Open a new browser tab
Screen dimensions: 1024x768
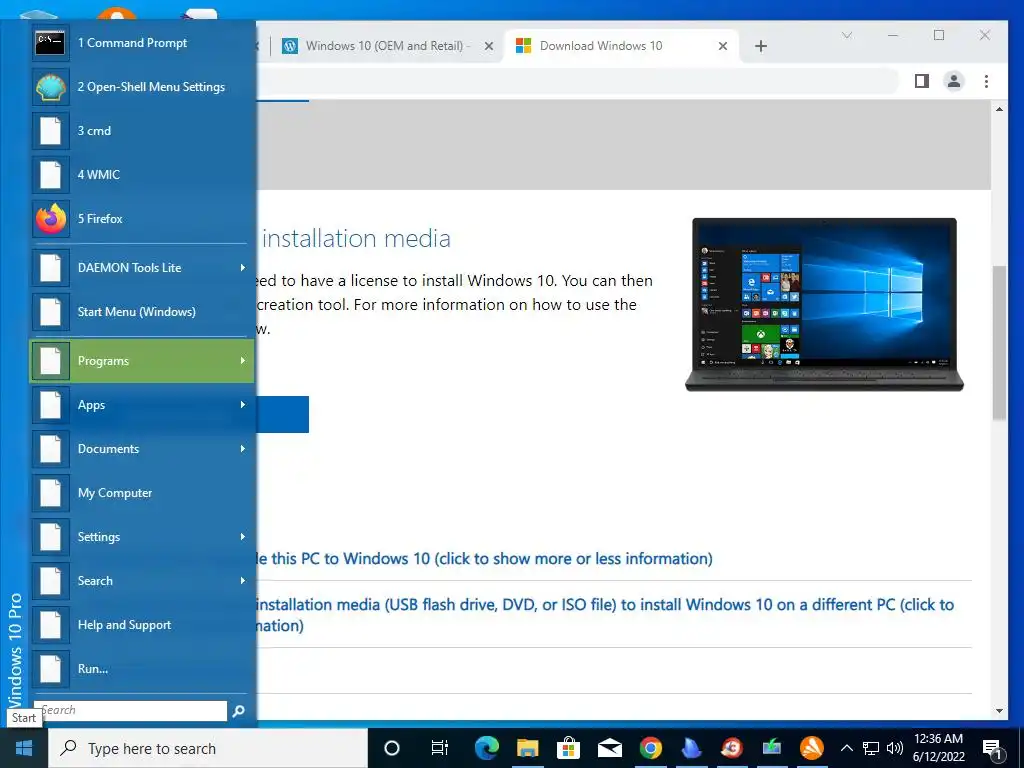pos(761,46)
